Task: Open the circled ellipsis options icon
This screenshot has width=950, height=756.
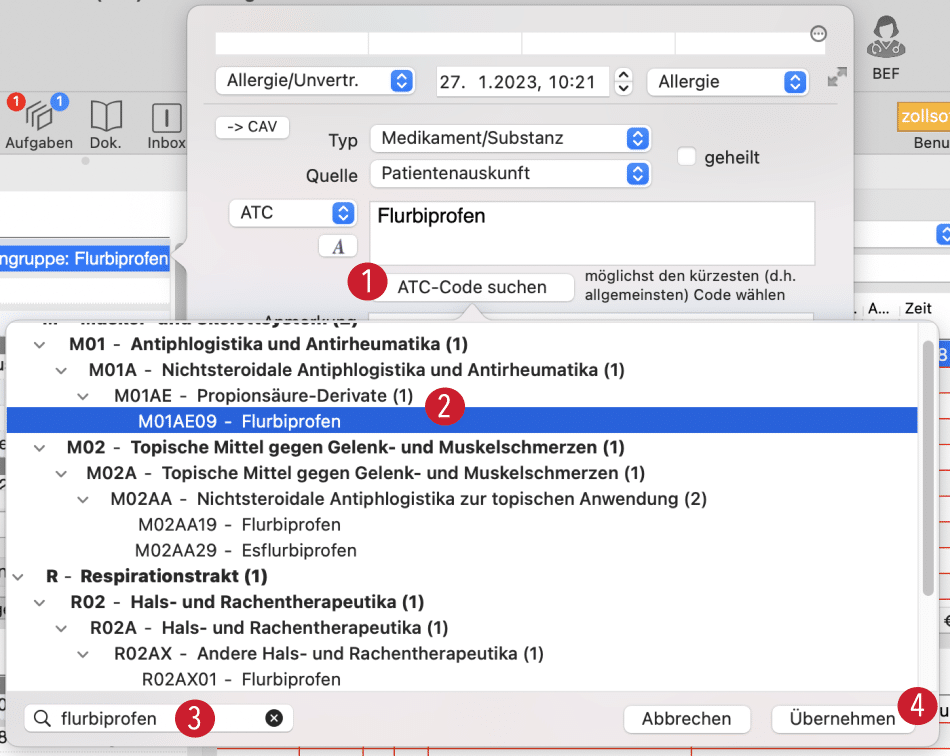Action: coord(819,34)
